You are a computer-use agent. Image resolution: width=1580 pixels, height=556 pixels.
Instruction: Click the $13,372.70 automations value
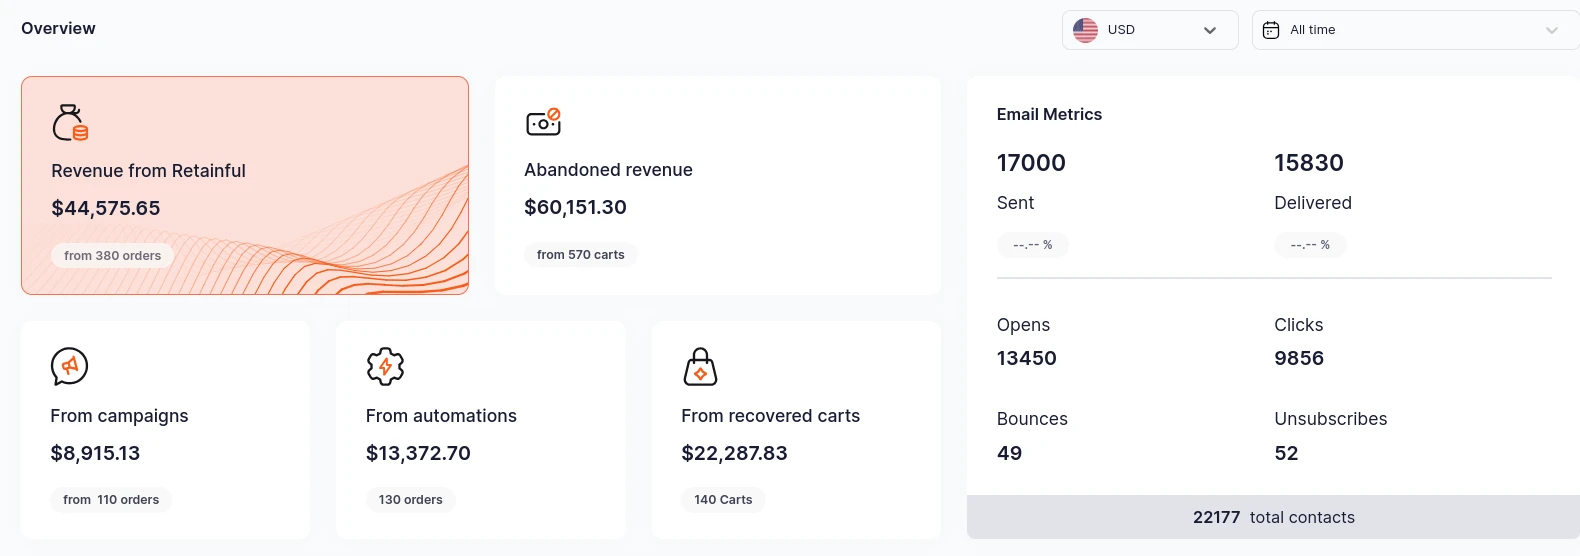tap(418, 453)
